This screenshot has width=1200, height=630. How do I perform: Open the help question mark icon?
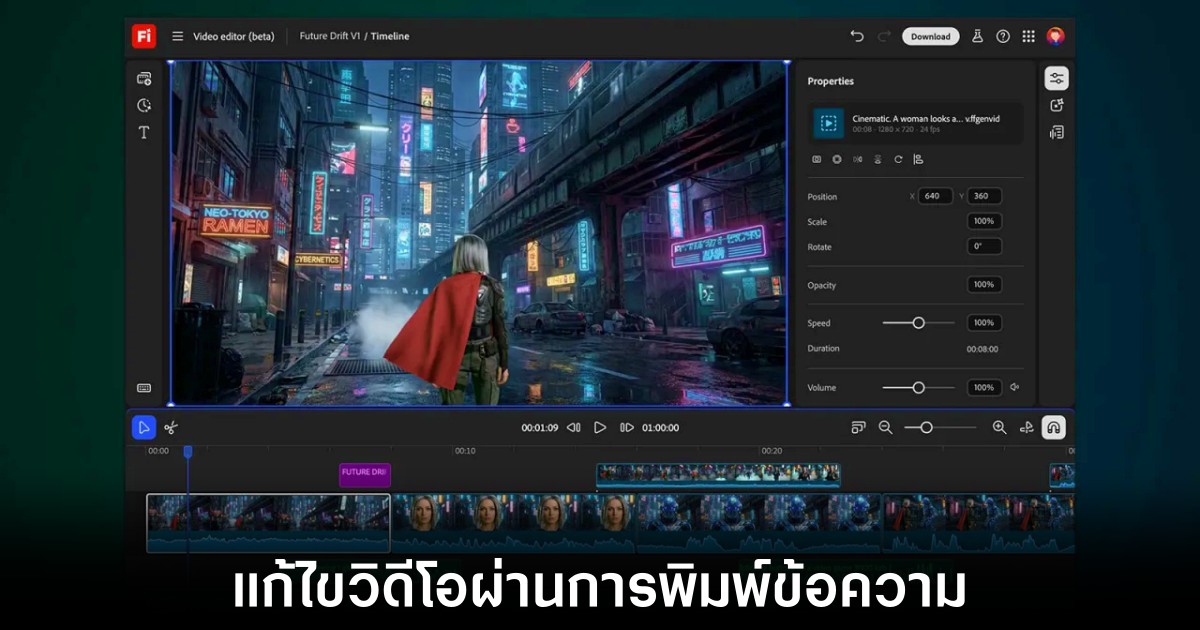pyautogui.click(x=1003, y=36)
